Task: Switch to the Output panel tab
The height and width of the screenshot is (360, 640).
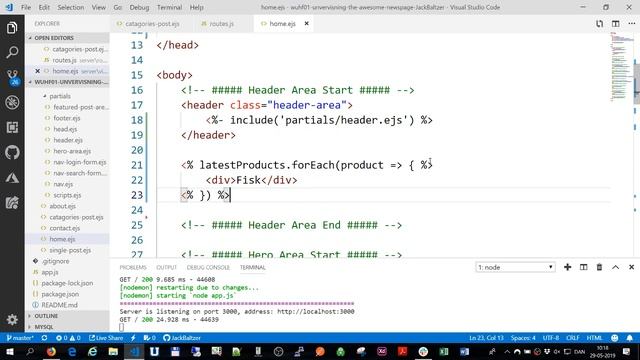Action: coord(167,267)
